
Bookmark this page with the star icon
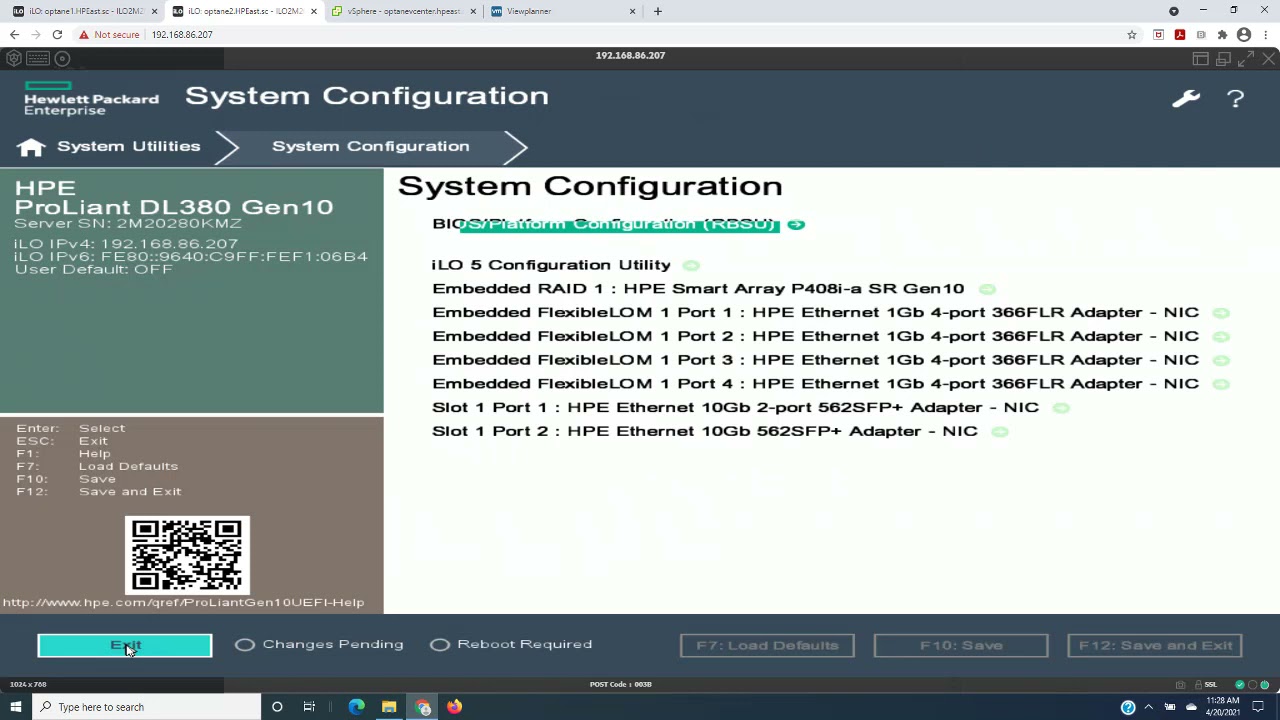pos(1132,34)
